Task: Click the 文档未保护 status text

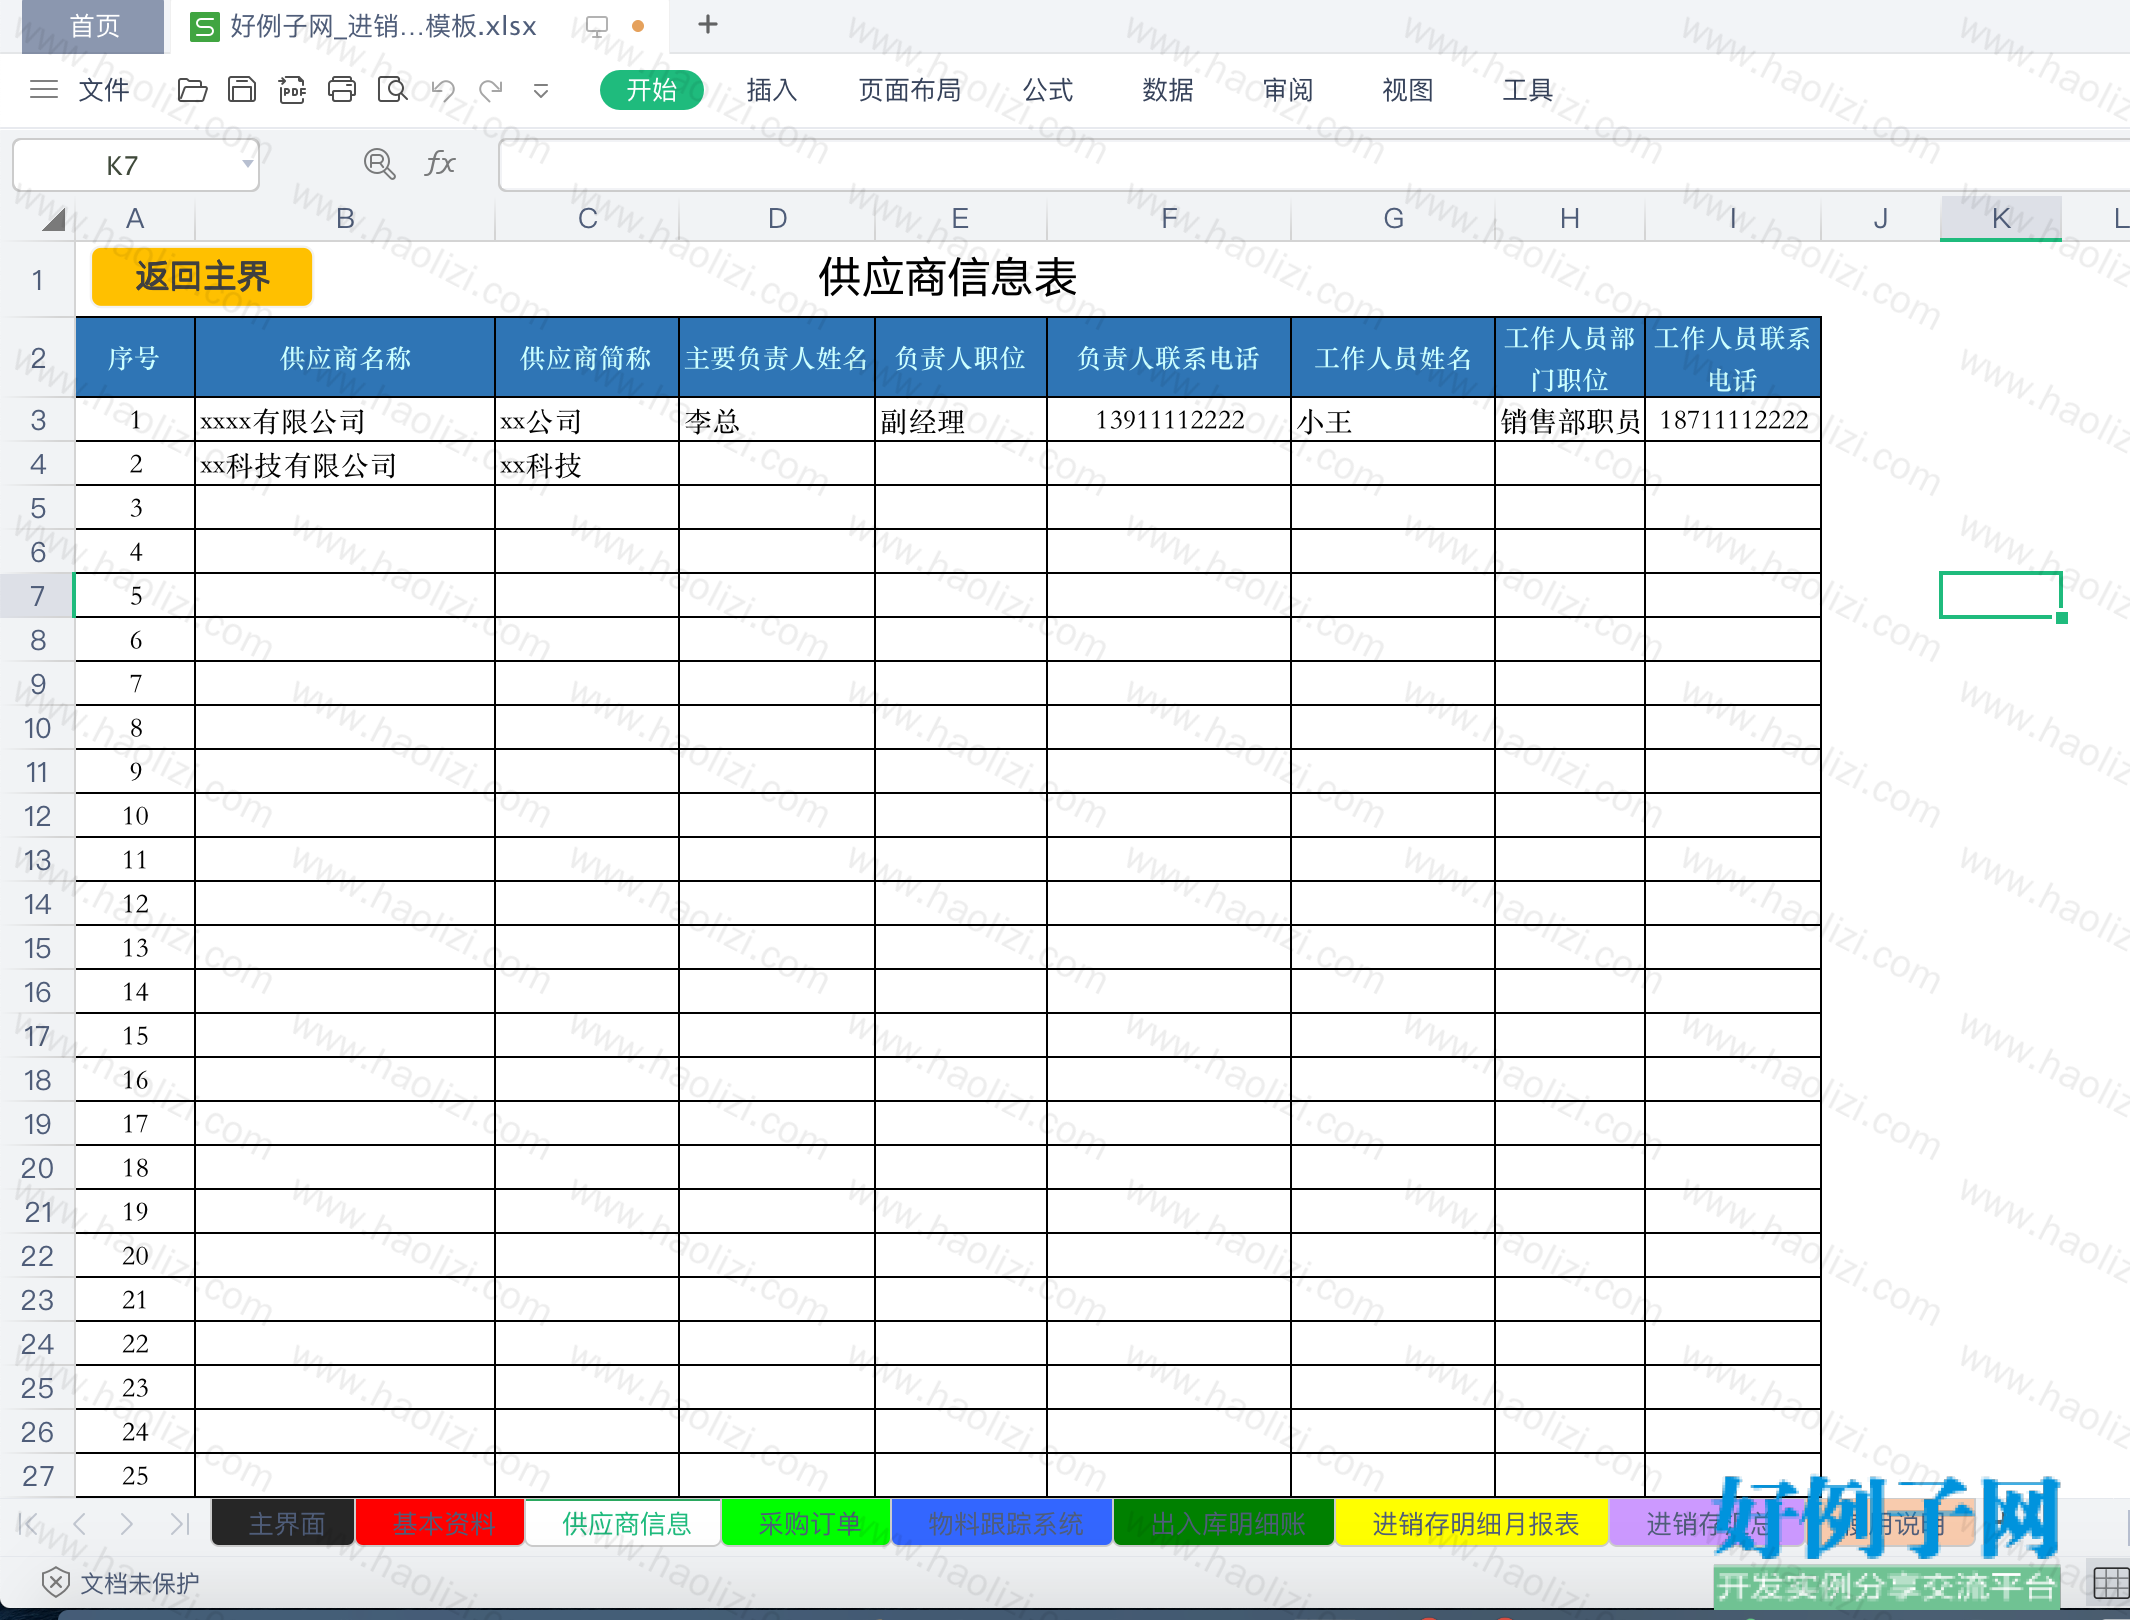Action: coord(140,1583)
